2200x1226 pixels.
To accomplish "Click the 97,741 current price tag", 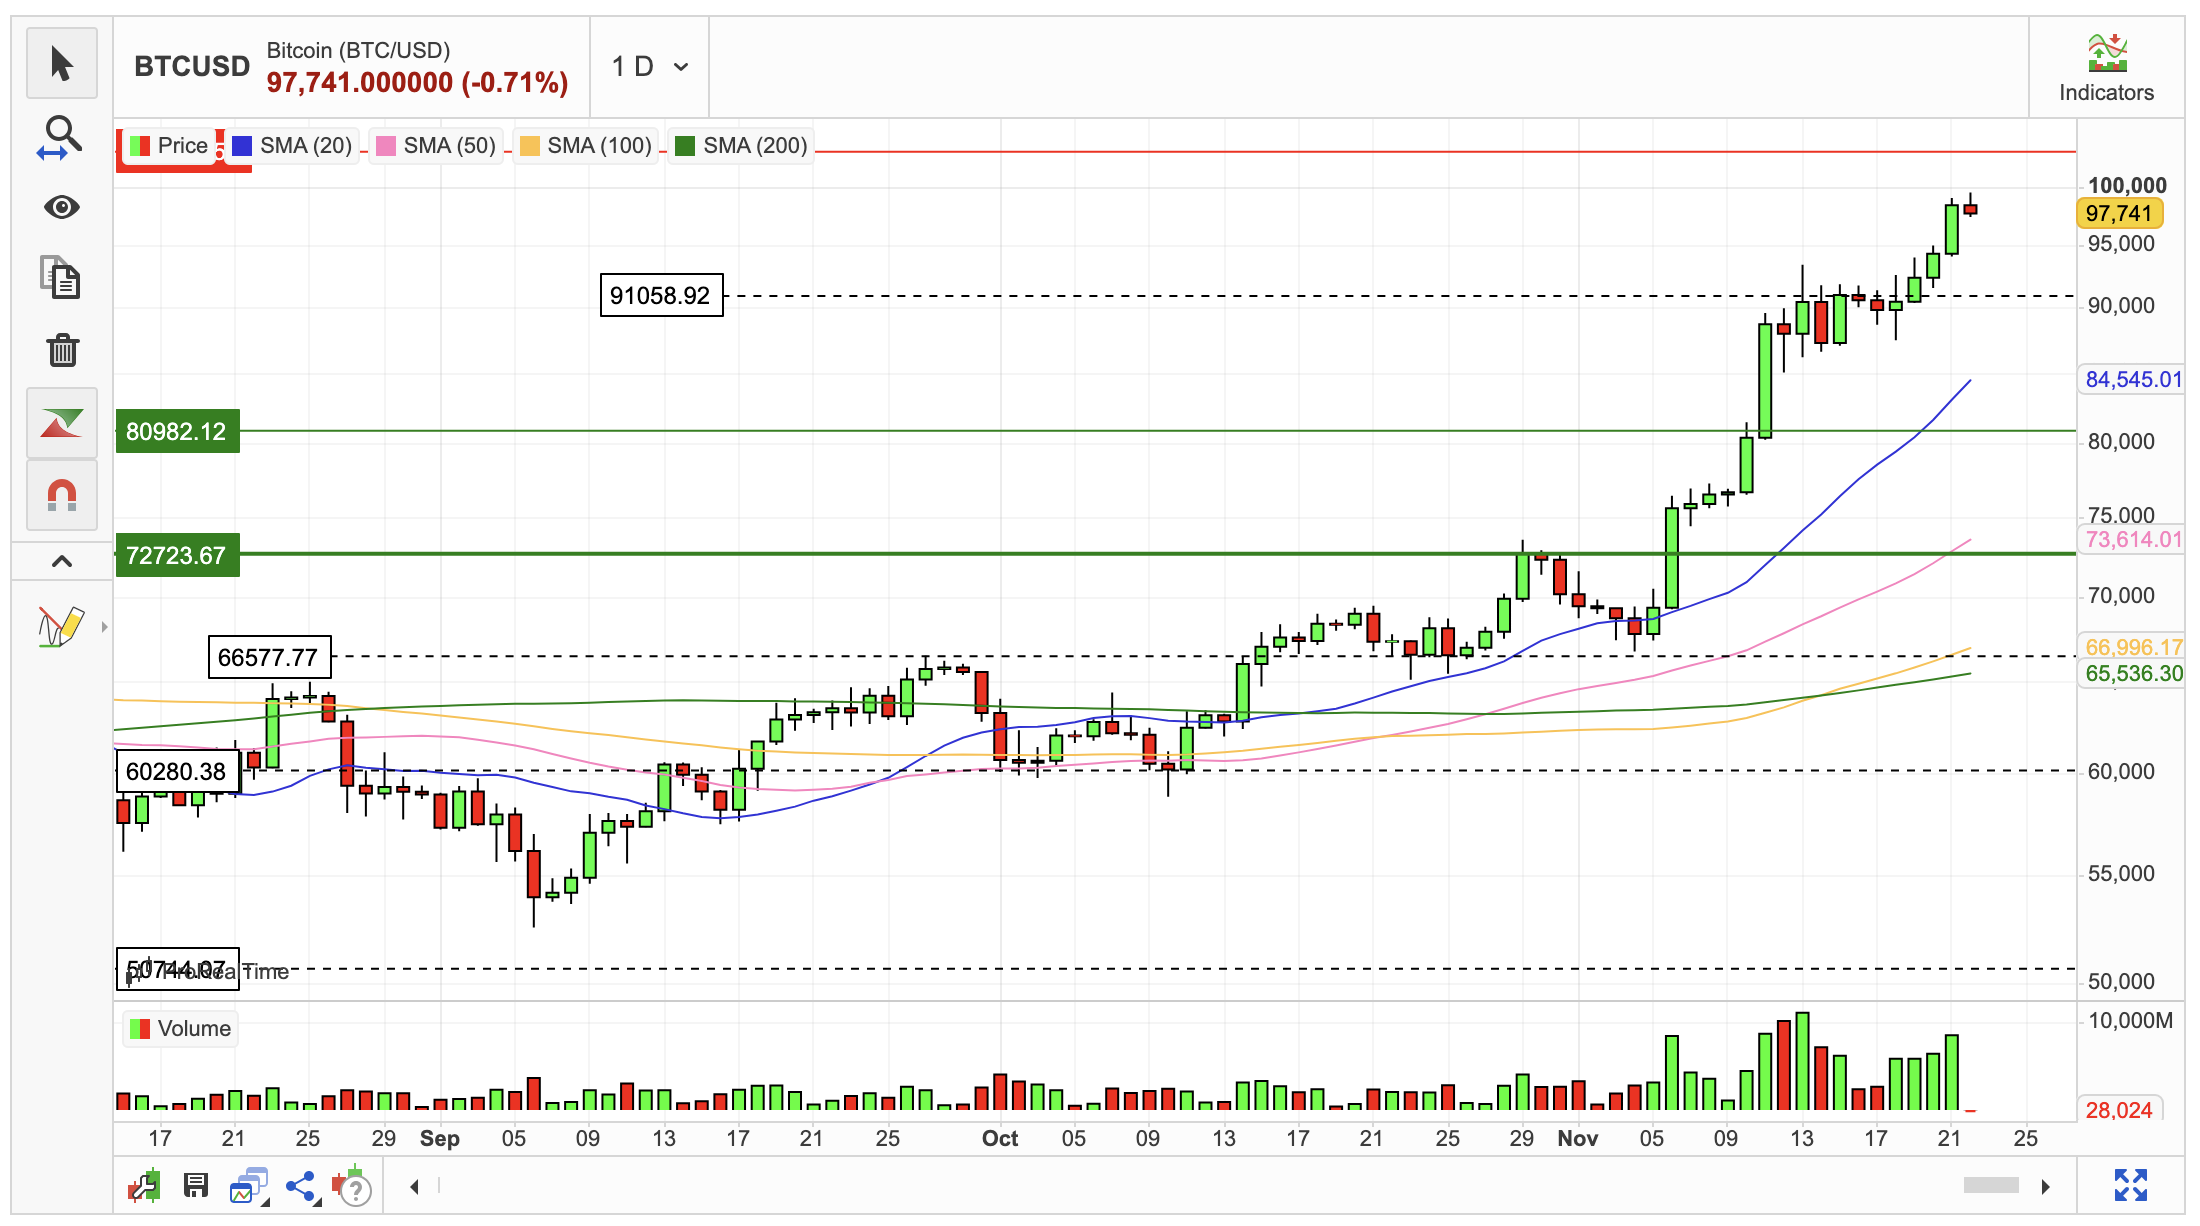I will [2119, 213].
